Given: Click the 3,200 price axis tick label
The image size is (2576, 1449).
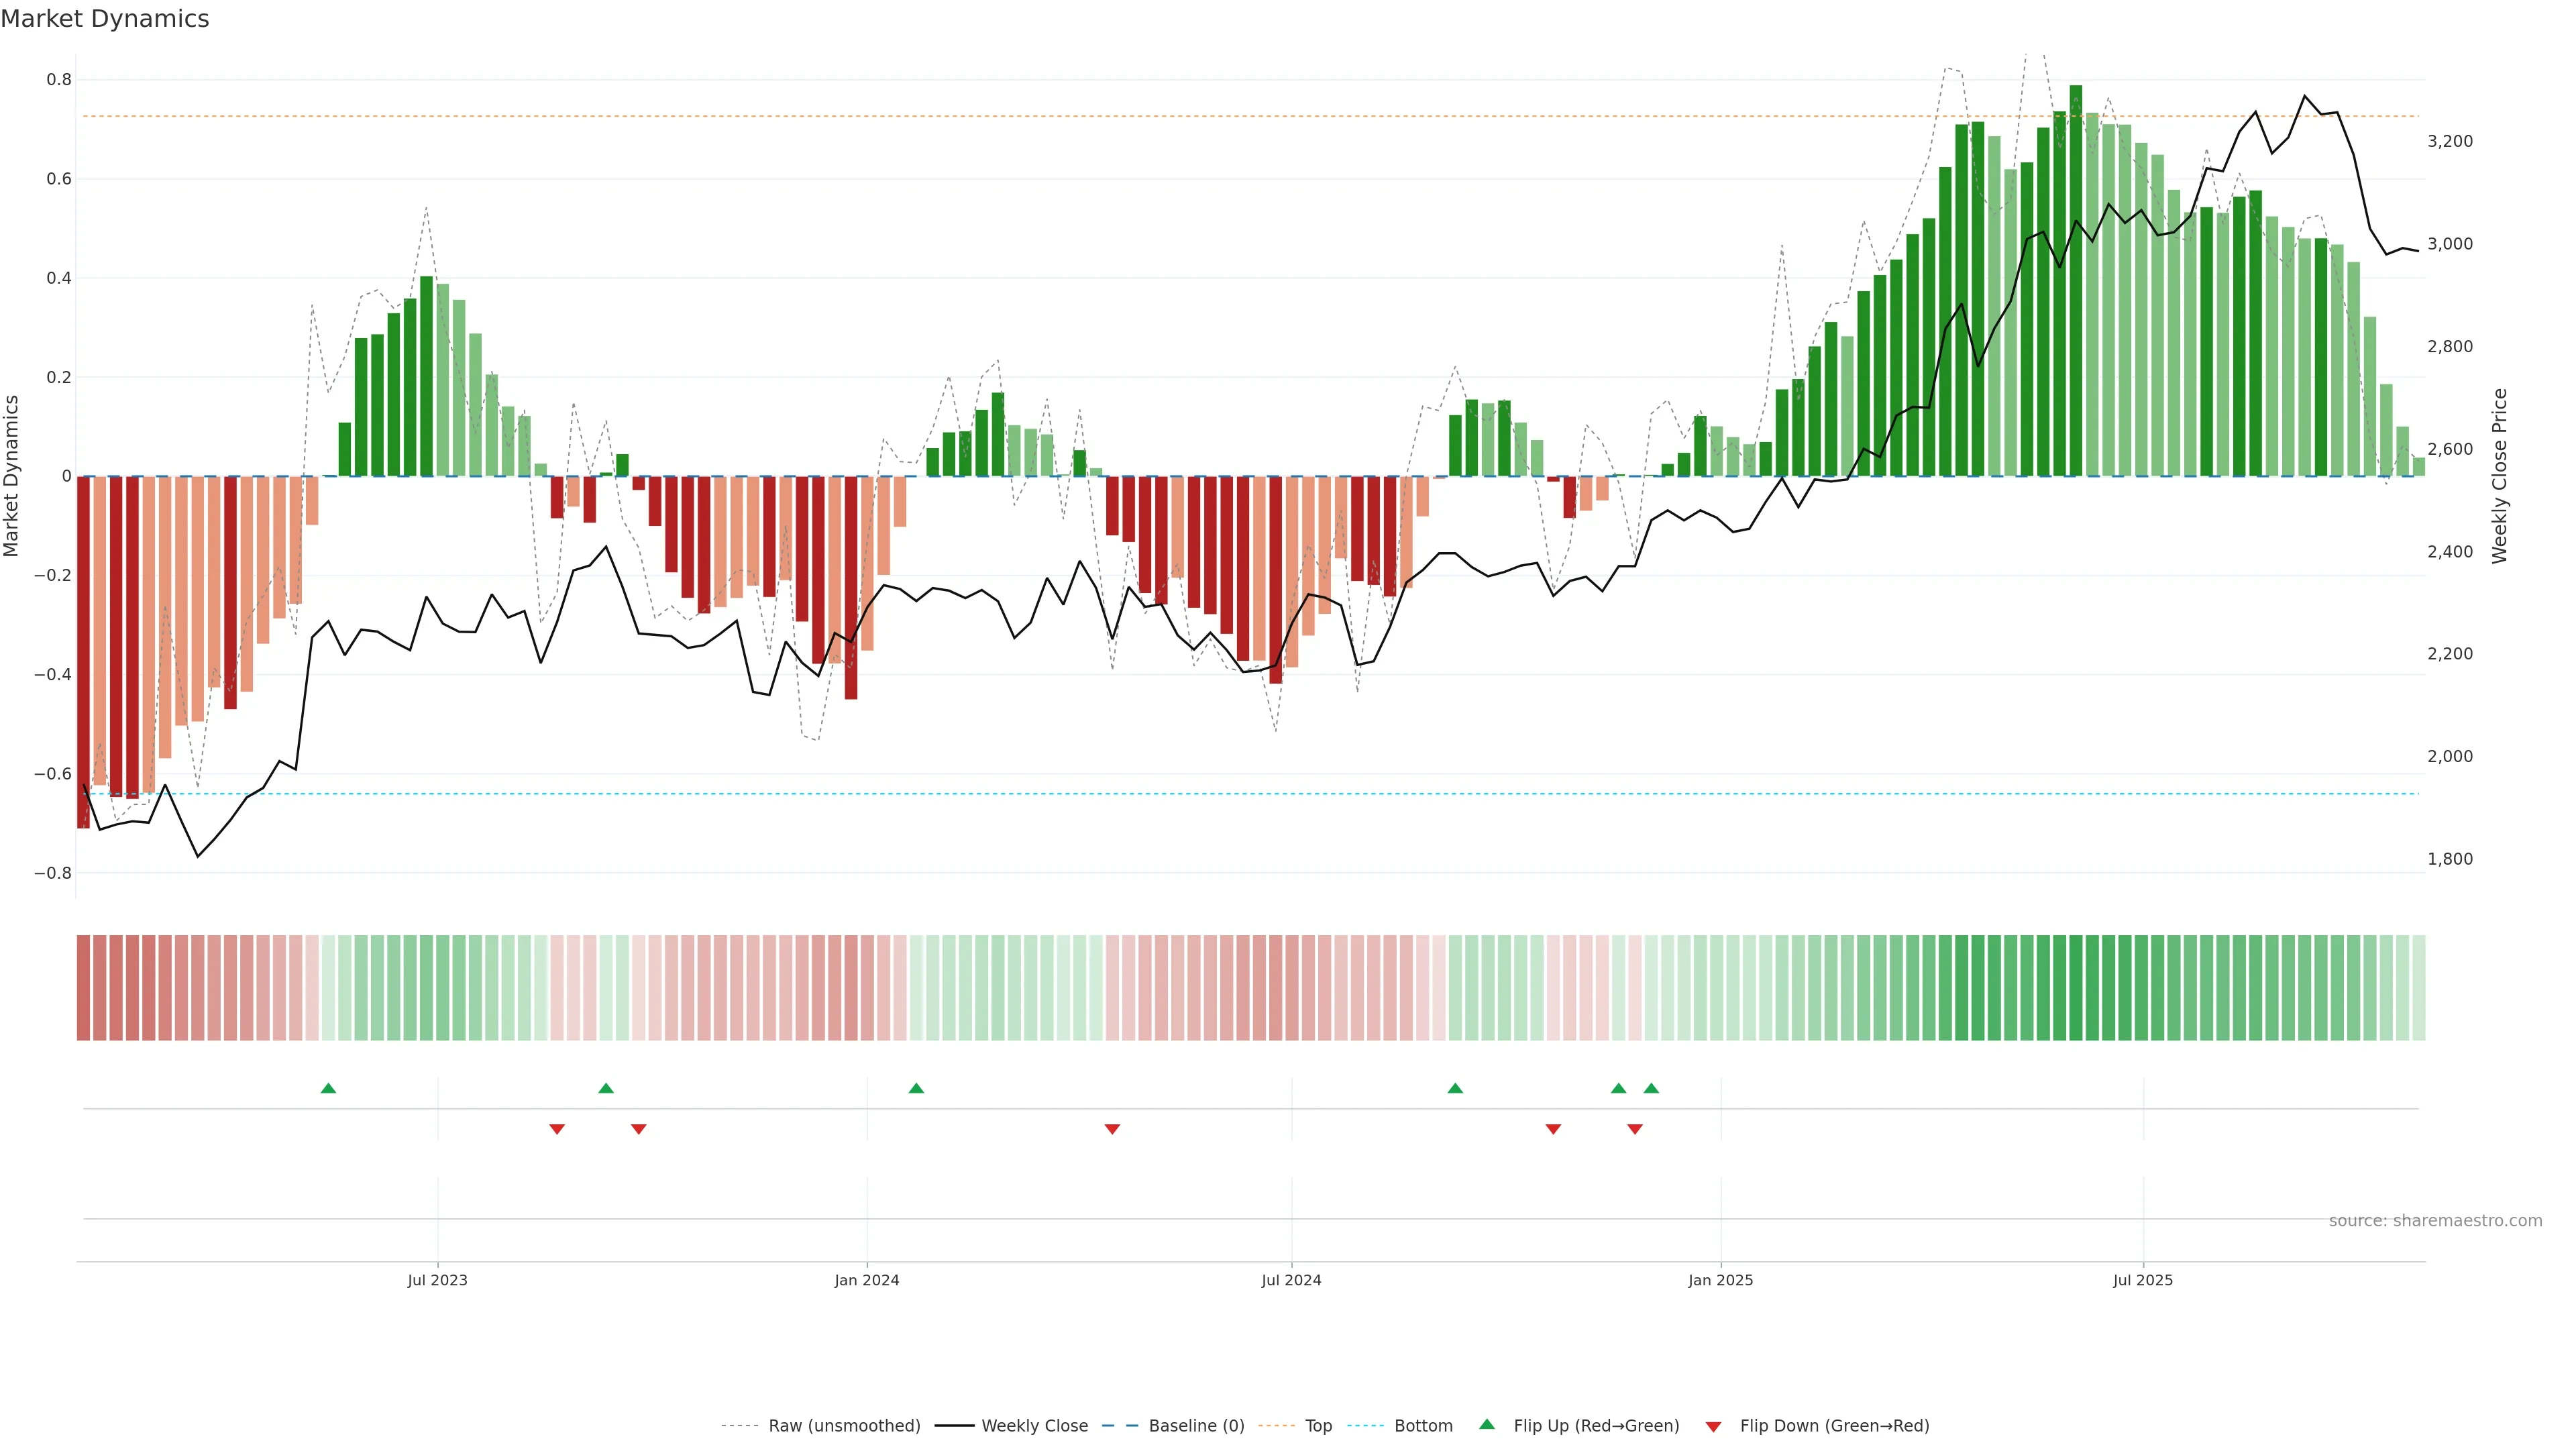Looking at the screenshot, I should 2449,141.
